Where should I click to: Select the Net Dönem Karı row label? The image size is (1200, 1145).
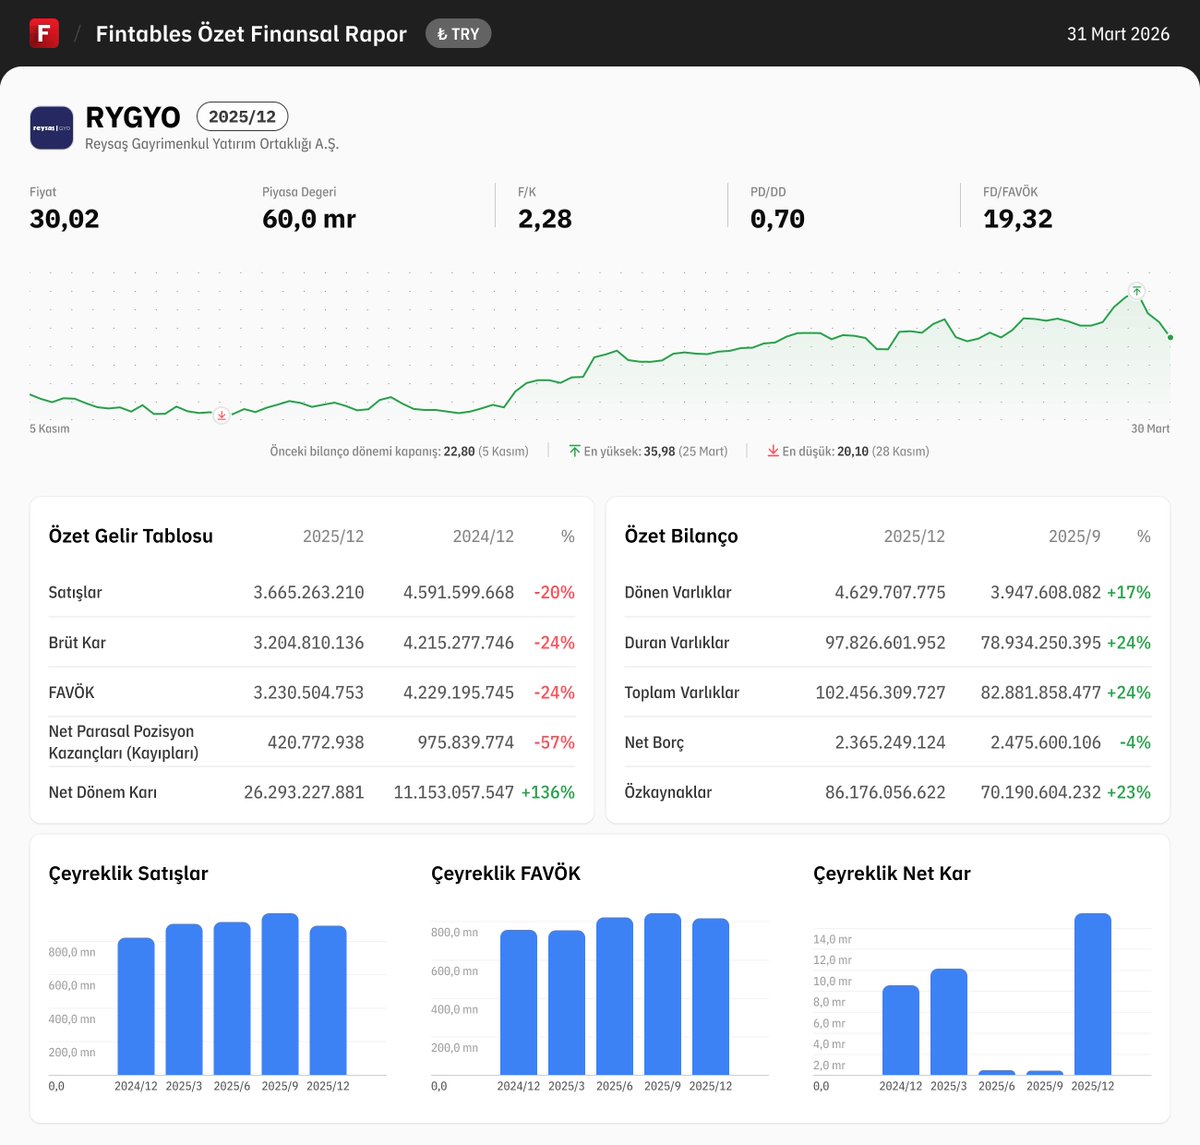point(103,792)
